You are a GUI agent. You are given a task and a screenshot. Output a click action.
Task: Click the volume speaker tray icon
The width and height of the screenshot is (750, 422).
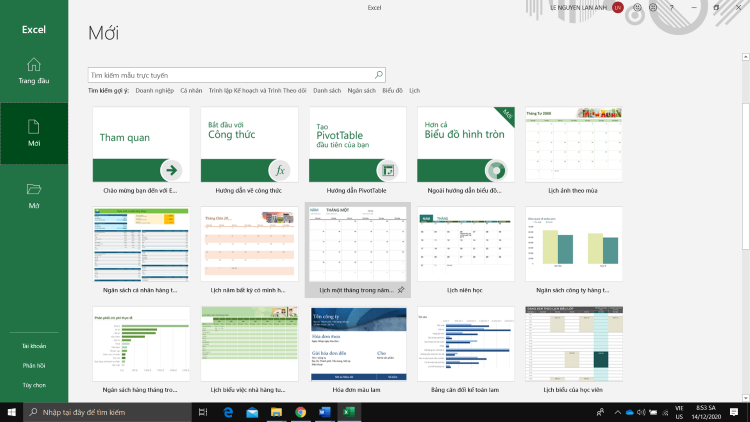click(x=641, y=412)
